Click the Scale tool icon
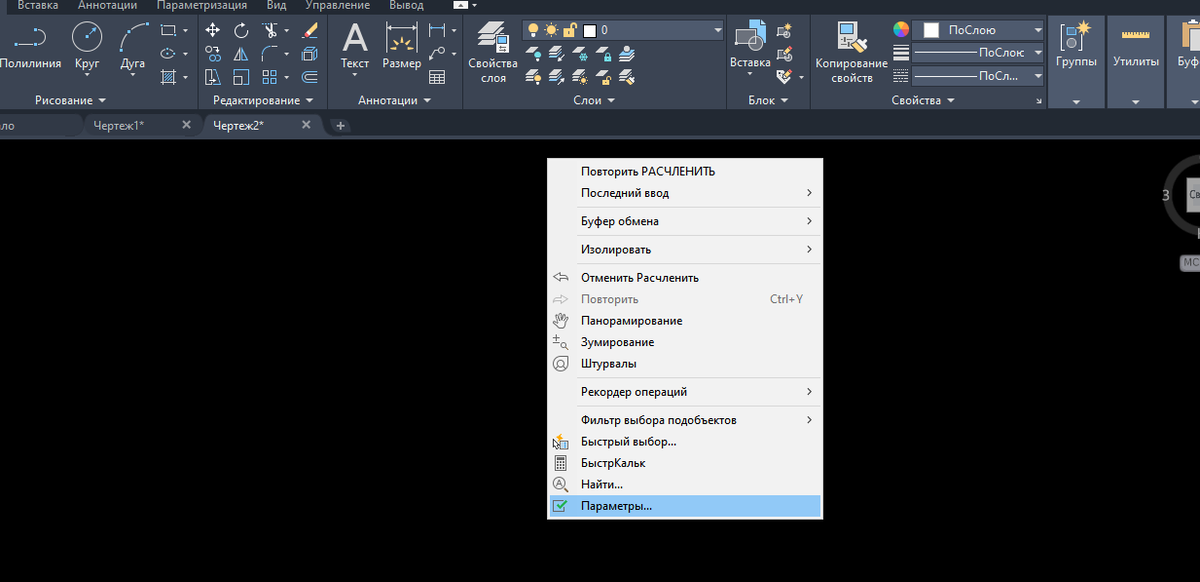 [241, 77]
